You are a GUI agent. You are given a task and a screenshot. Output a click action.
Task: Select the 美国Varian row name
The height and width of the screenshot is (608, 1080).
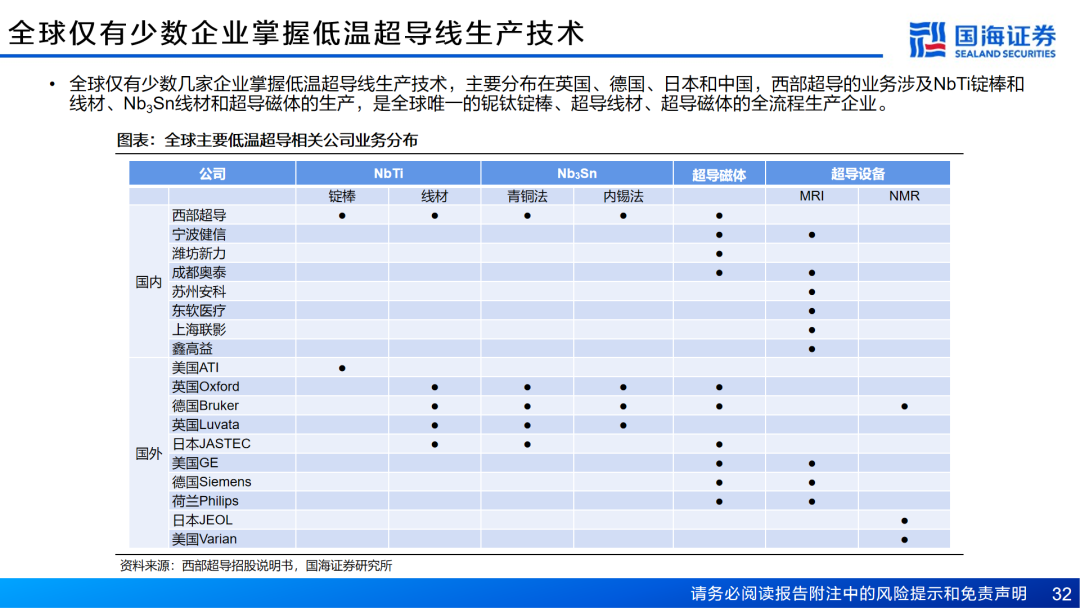click(x=205, y=539)
